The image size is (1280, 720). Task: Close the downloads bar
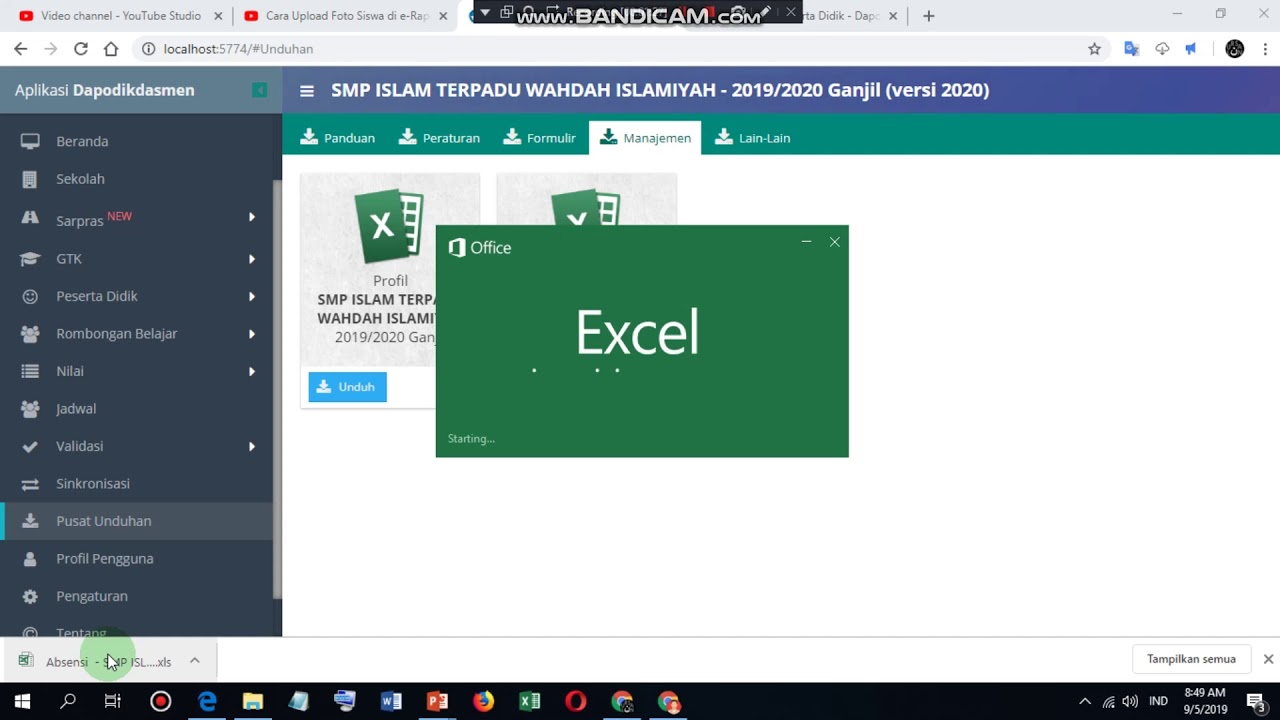tap(1268, 659)
